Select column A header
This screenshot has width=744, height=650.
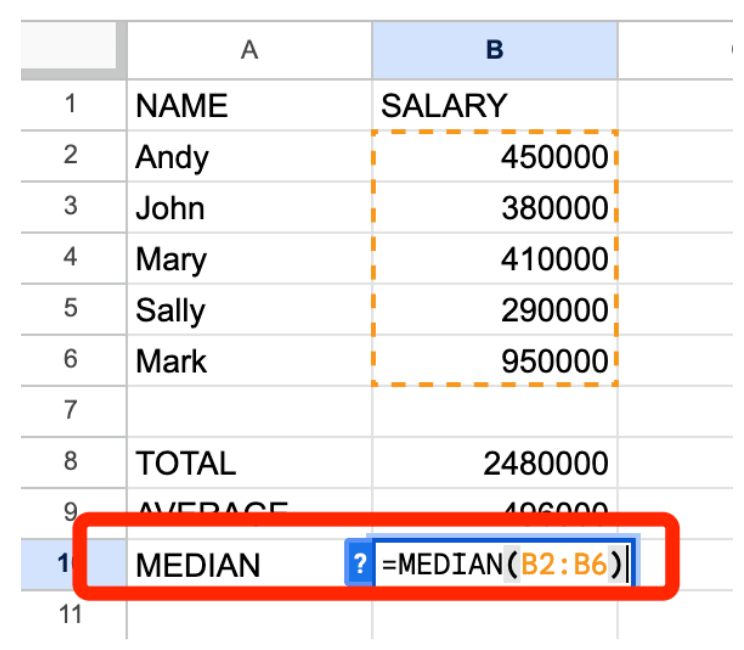tap(249, 50)
